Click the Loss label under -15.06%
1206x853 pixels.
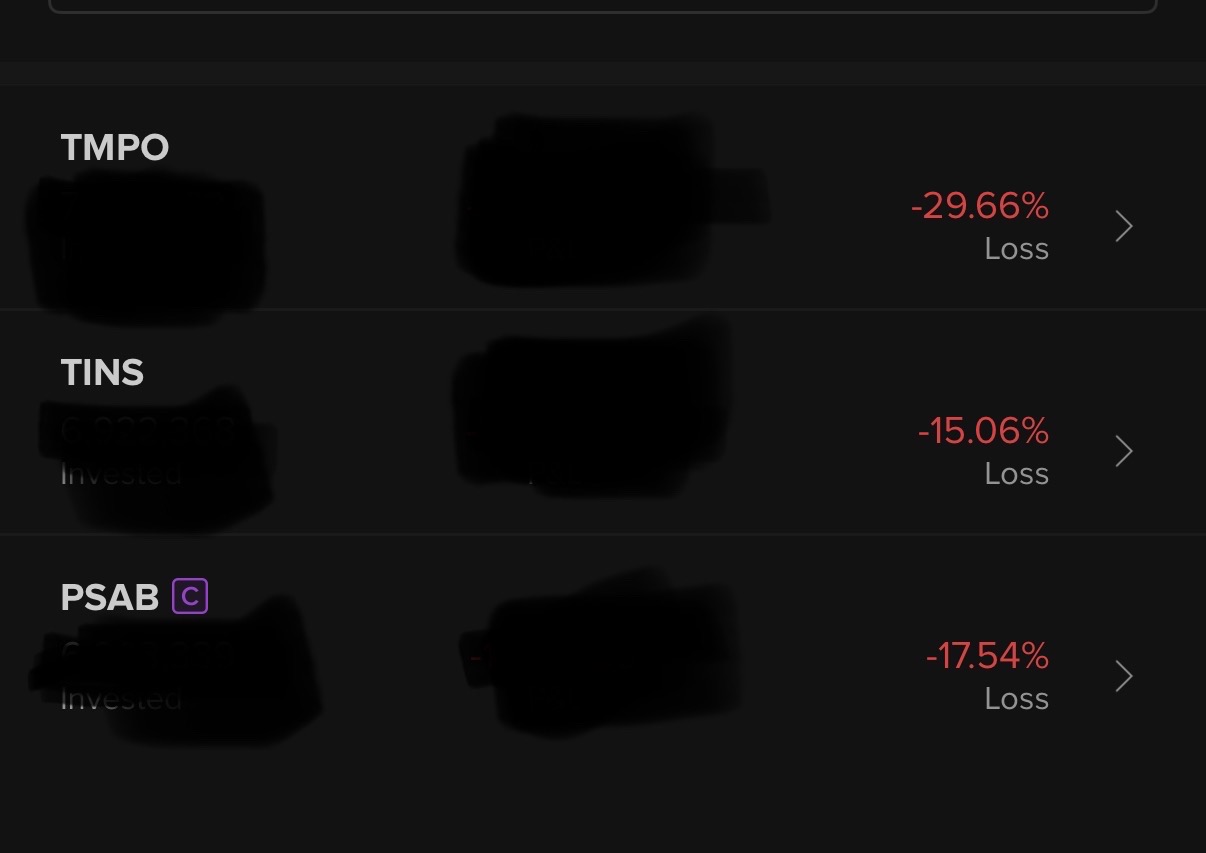[x=1016, y=474]
